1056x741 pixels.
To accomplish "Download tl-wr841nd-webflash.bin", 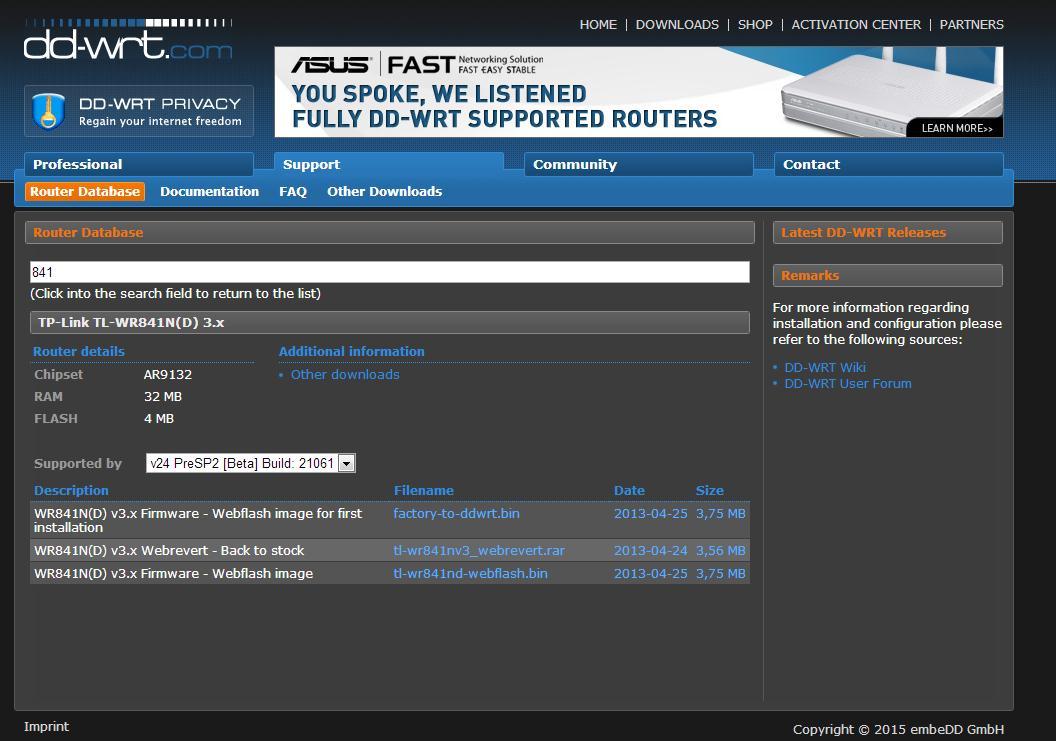I will click(470, 573).
